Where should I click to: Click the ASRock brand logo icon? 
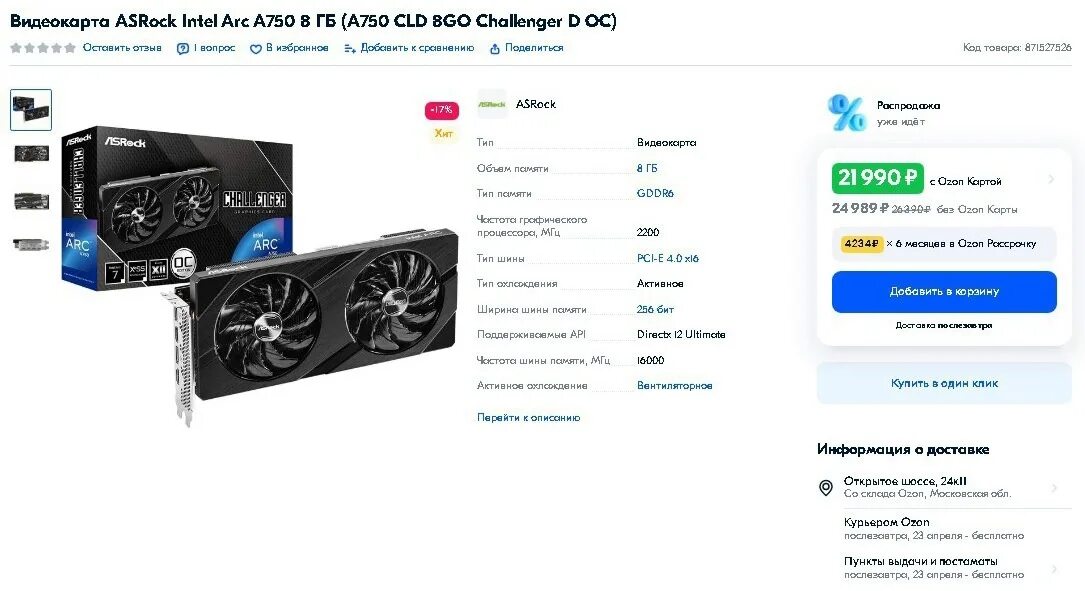[x=492, y=104]
